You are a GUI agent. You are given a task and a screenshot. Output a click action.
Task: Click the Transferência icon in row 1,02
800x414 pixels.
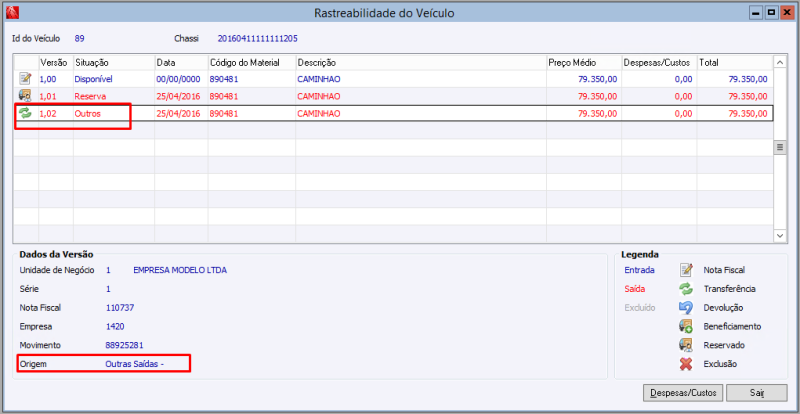[x=25, y=113]
